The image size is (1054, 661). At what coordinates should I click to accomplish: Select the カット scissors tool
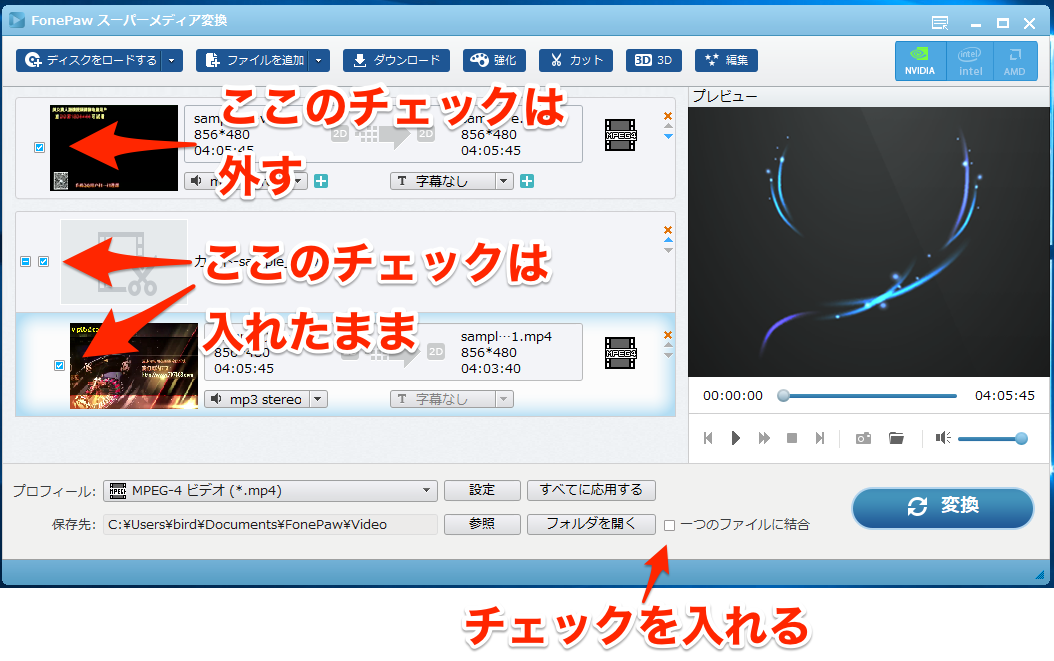point(576,61)
